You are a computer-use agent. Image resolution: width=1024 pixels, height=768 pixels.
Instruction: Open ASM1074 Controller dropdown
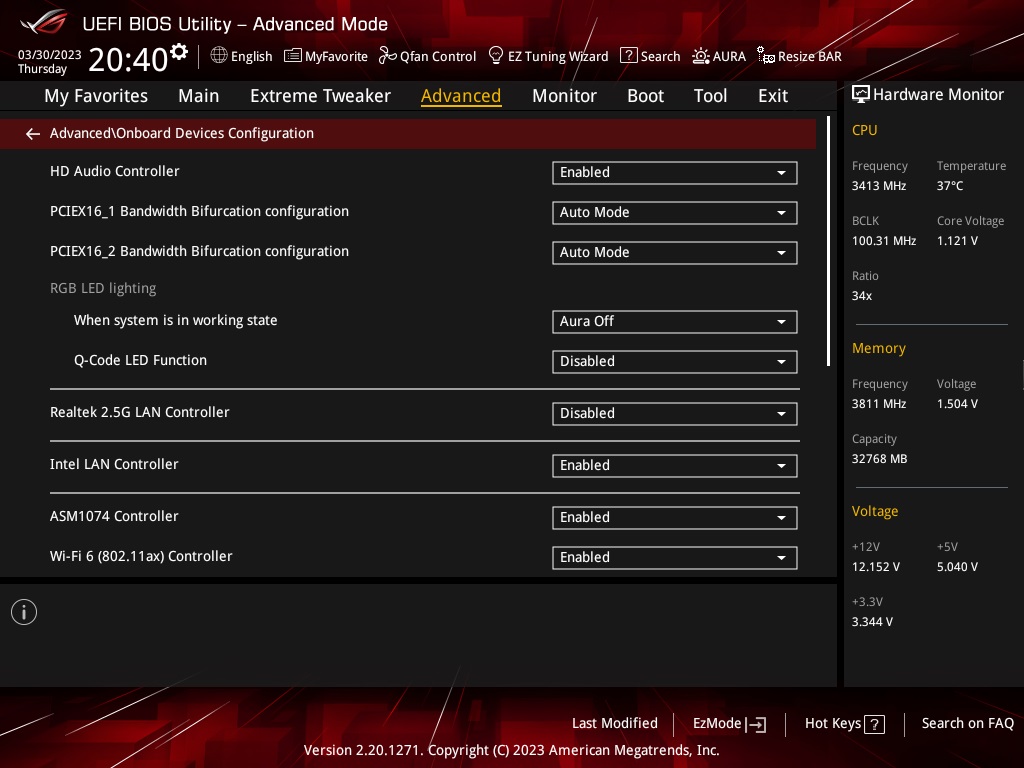(675, 518)
